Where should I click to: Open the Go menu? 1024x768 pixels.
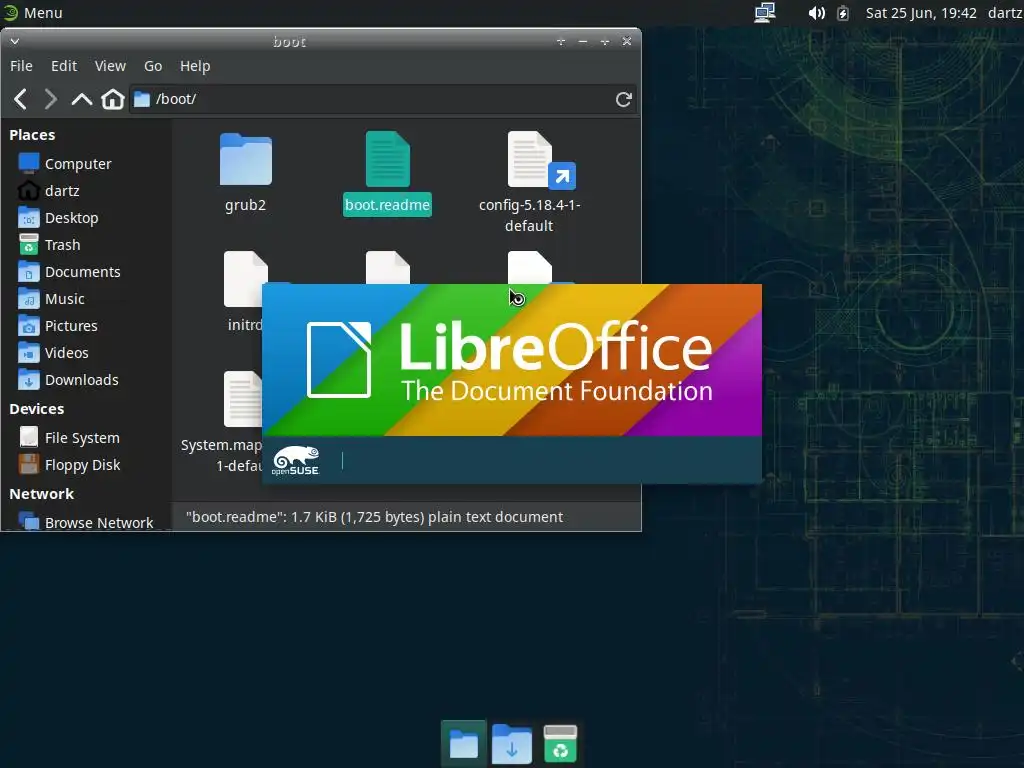153,66
